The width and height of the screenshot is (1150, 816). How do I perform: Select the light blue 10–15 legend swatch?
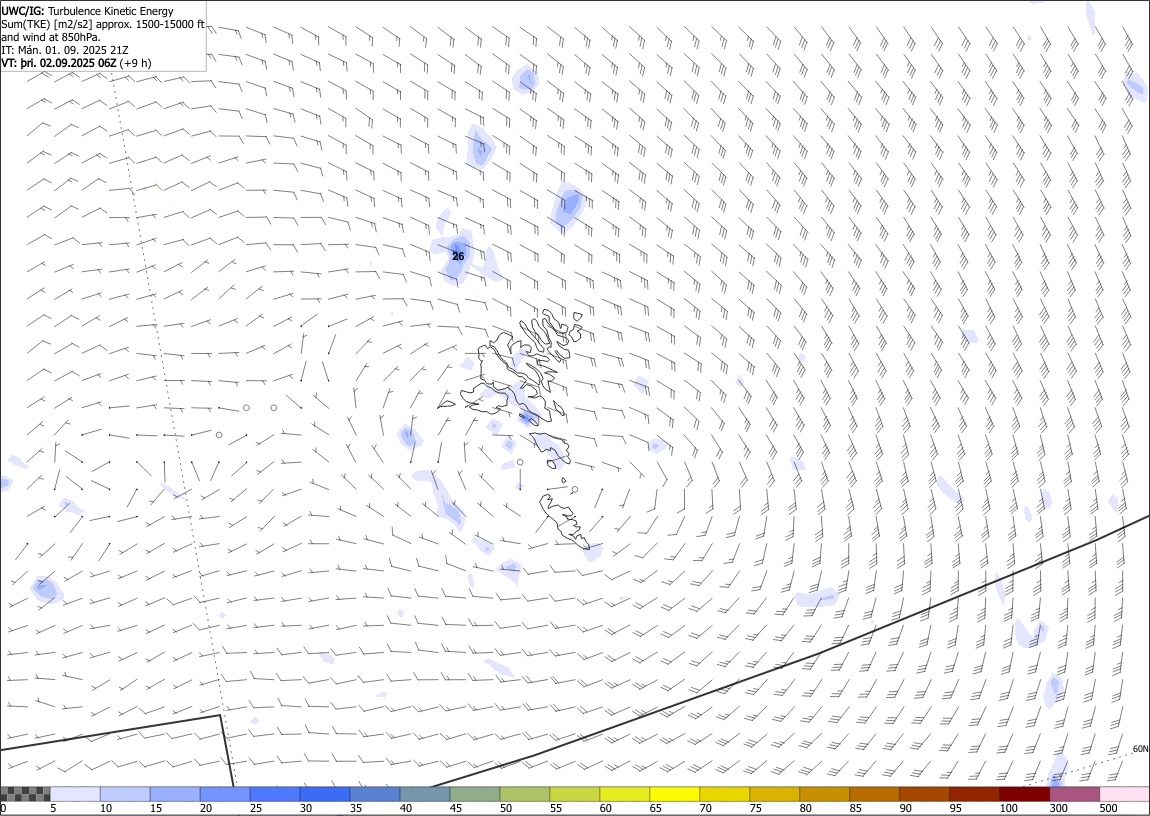coord(125,794)
